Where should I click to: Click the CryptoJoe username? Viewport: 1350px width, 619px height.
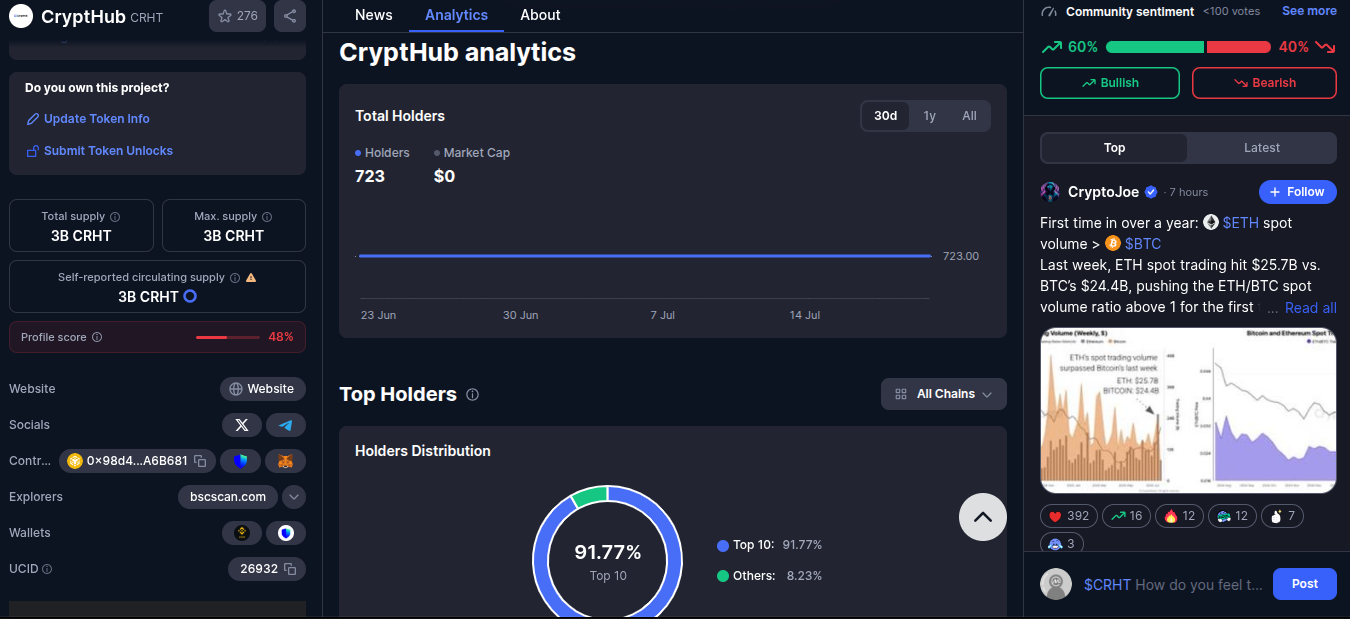[1103, 192]
